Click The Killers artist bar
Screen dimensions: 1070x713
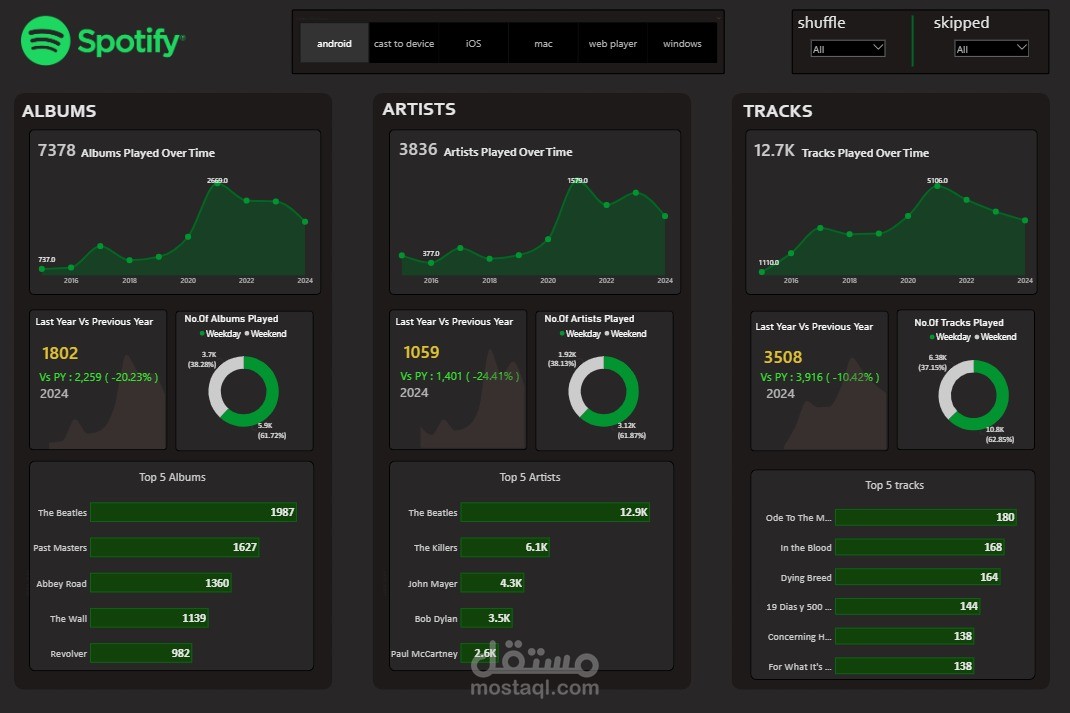coord(506,547)
